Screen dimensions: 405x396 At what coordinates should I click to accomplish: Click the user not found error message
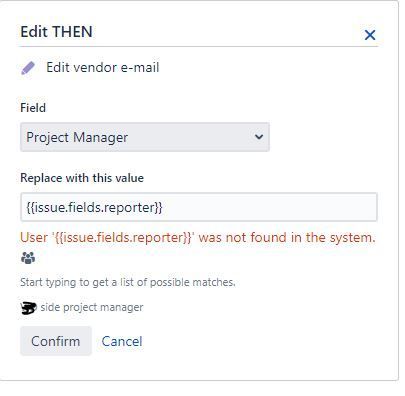coord(198,238)
